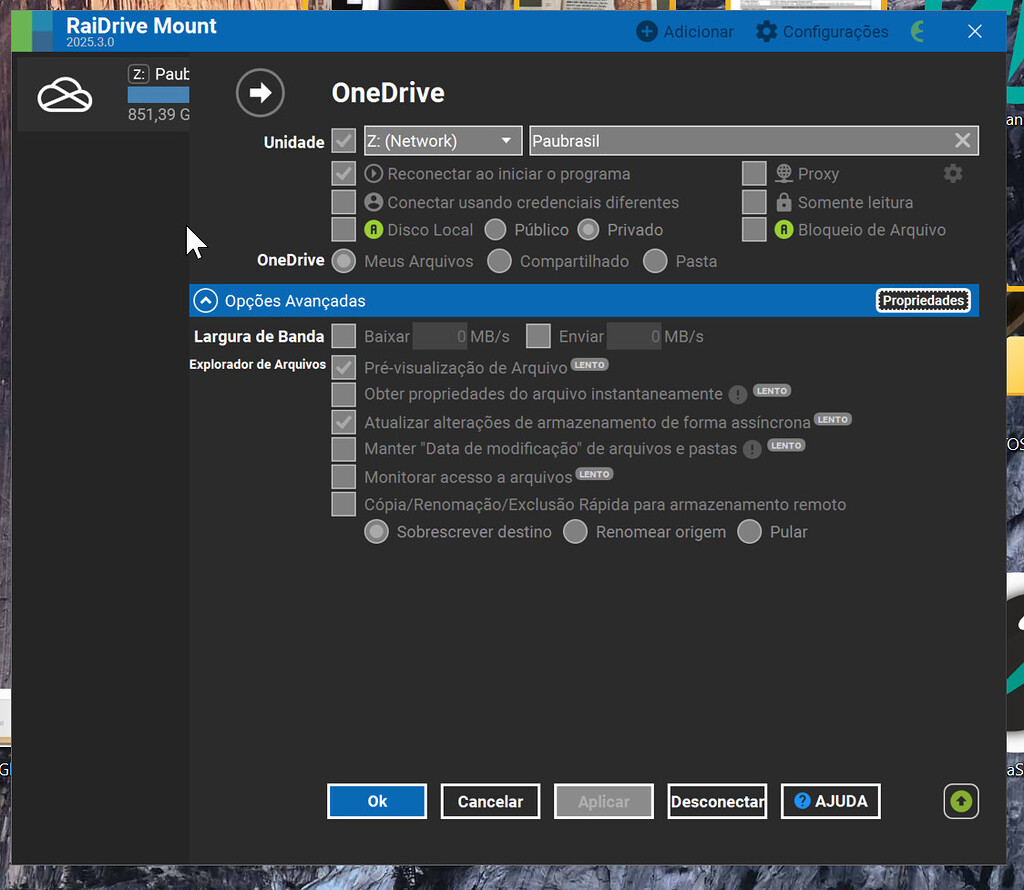1024x890 pixels.
Task: Click the green up-arrow icon at bottom right
Action: point(960,801)
